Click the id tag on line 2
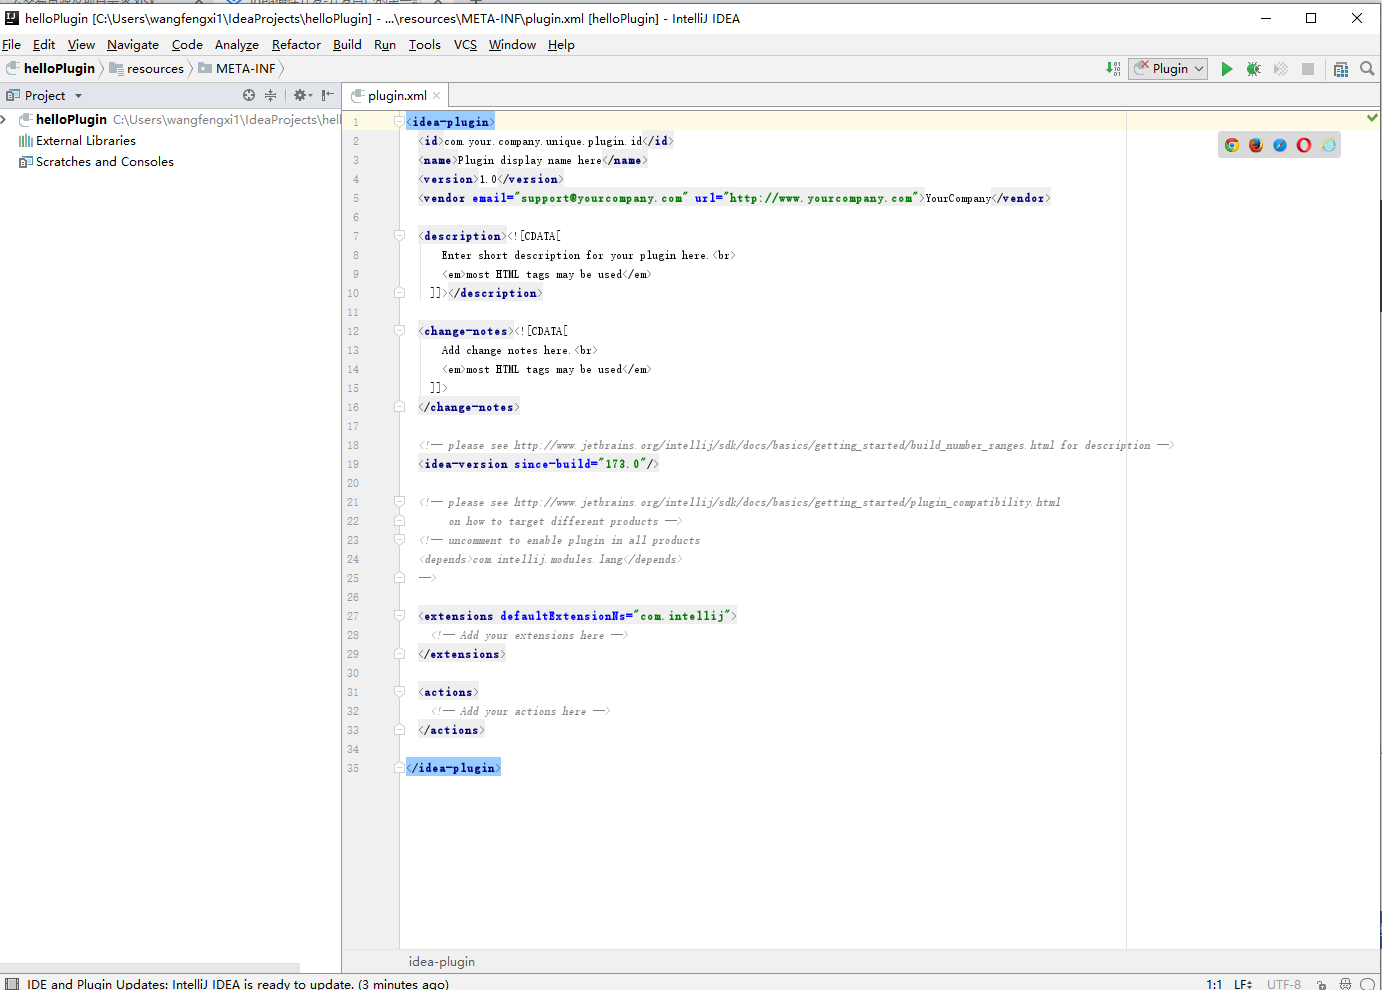1382x990 pixels. (x=545, y=141)
